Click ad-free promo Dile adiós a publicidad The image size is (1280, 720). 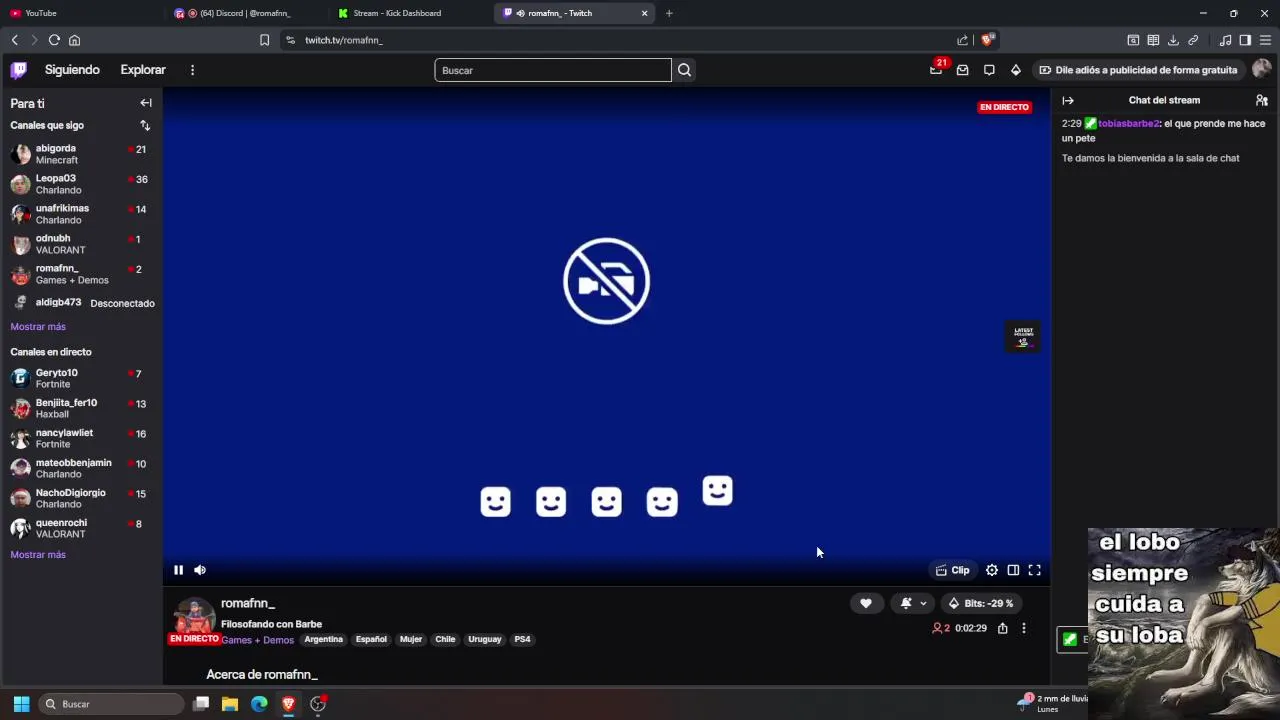1138,70
